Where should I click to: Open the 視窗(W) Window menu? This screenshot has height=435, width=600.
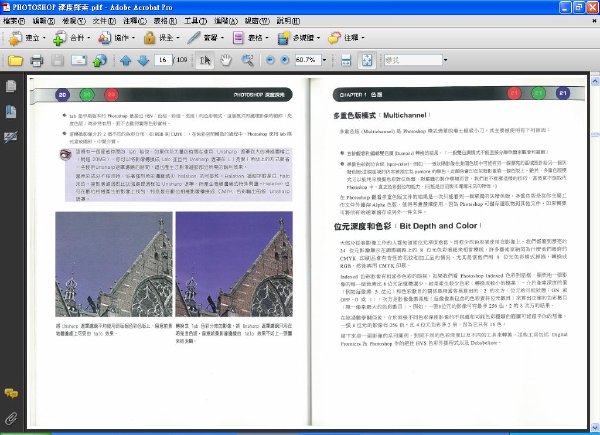[x=257, y=21]
